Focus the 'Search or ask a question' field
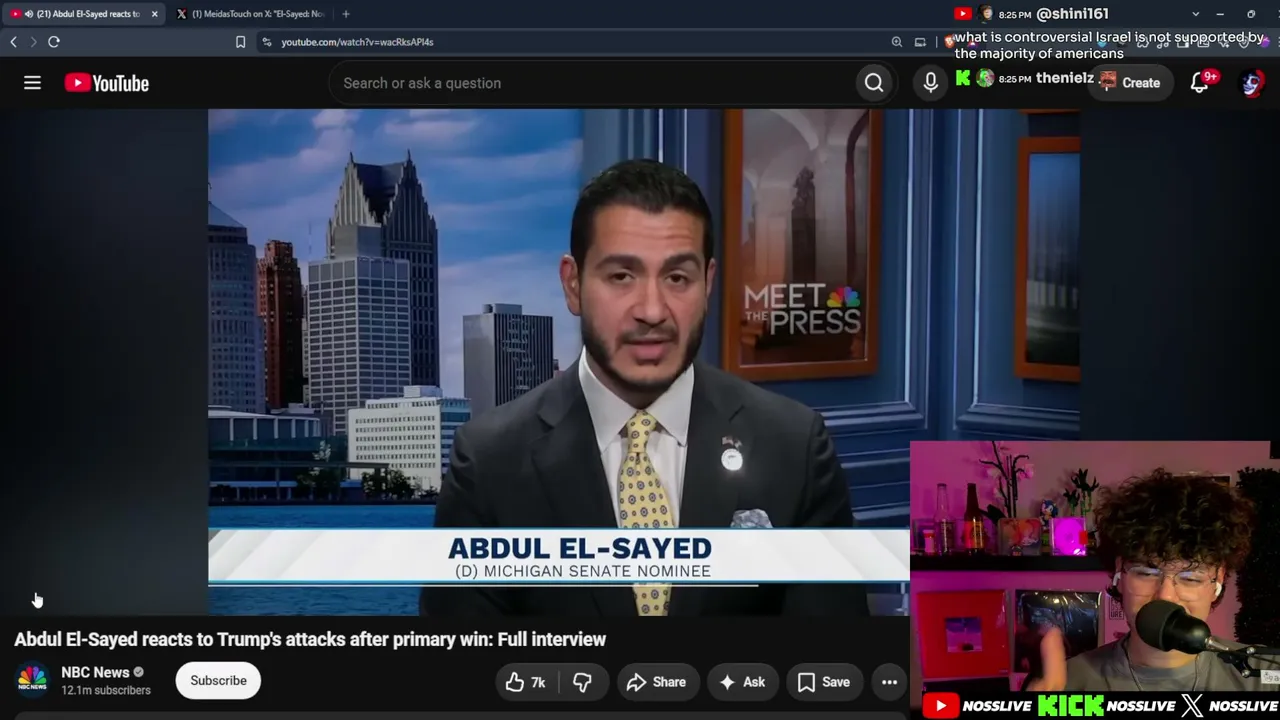The width and height of the screenshot is (1280, 720). [x=593, y=83]
